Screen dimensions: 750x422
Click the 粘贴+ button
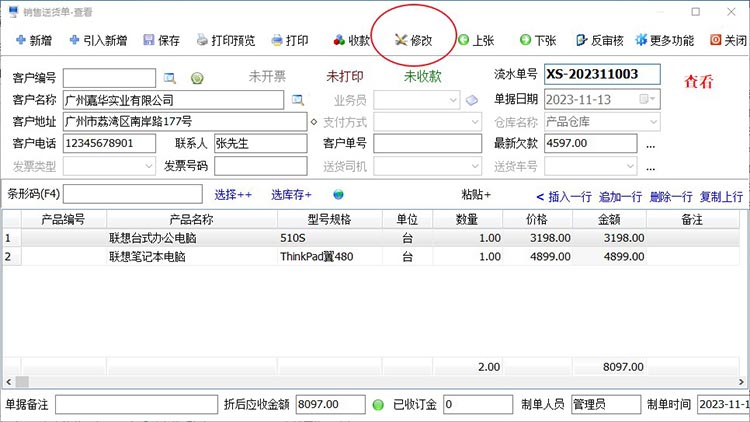coord(476,194)
